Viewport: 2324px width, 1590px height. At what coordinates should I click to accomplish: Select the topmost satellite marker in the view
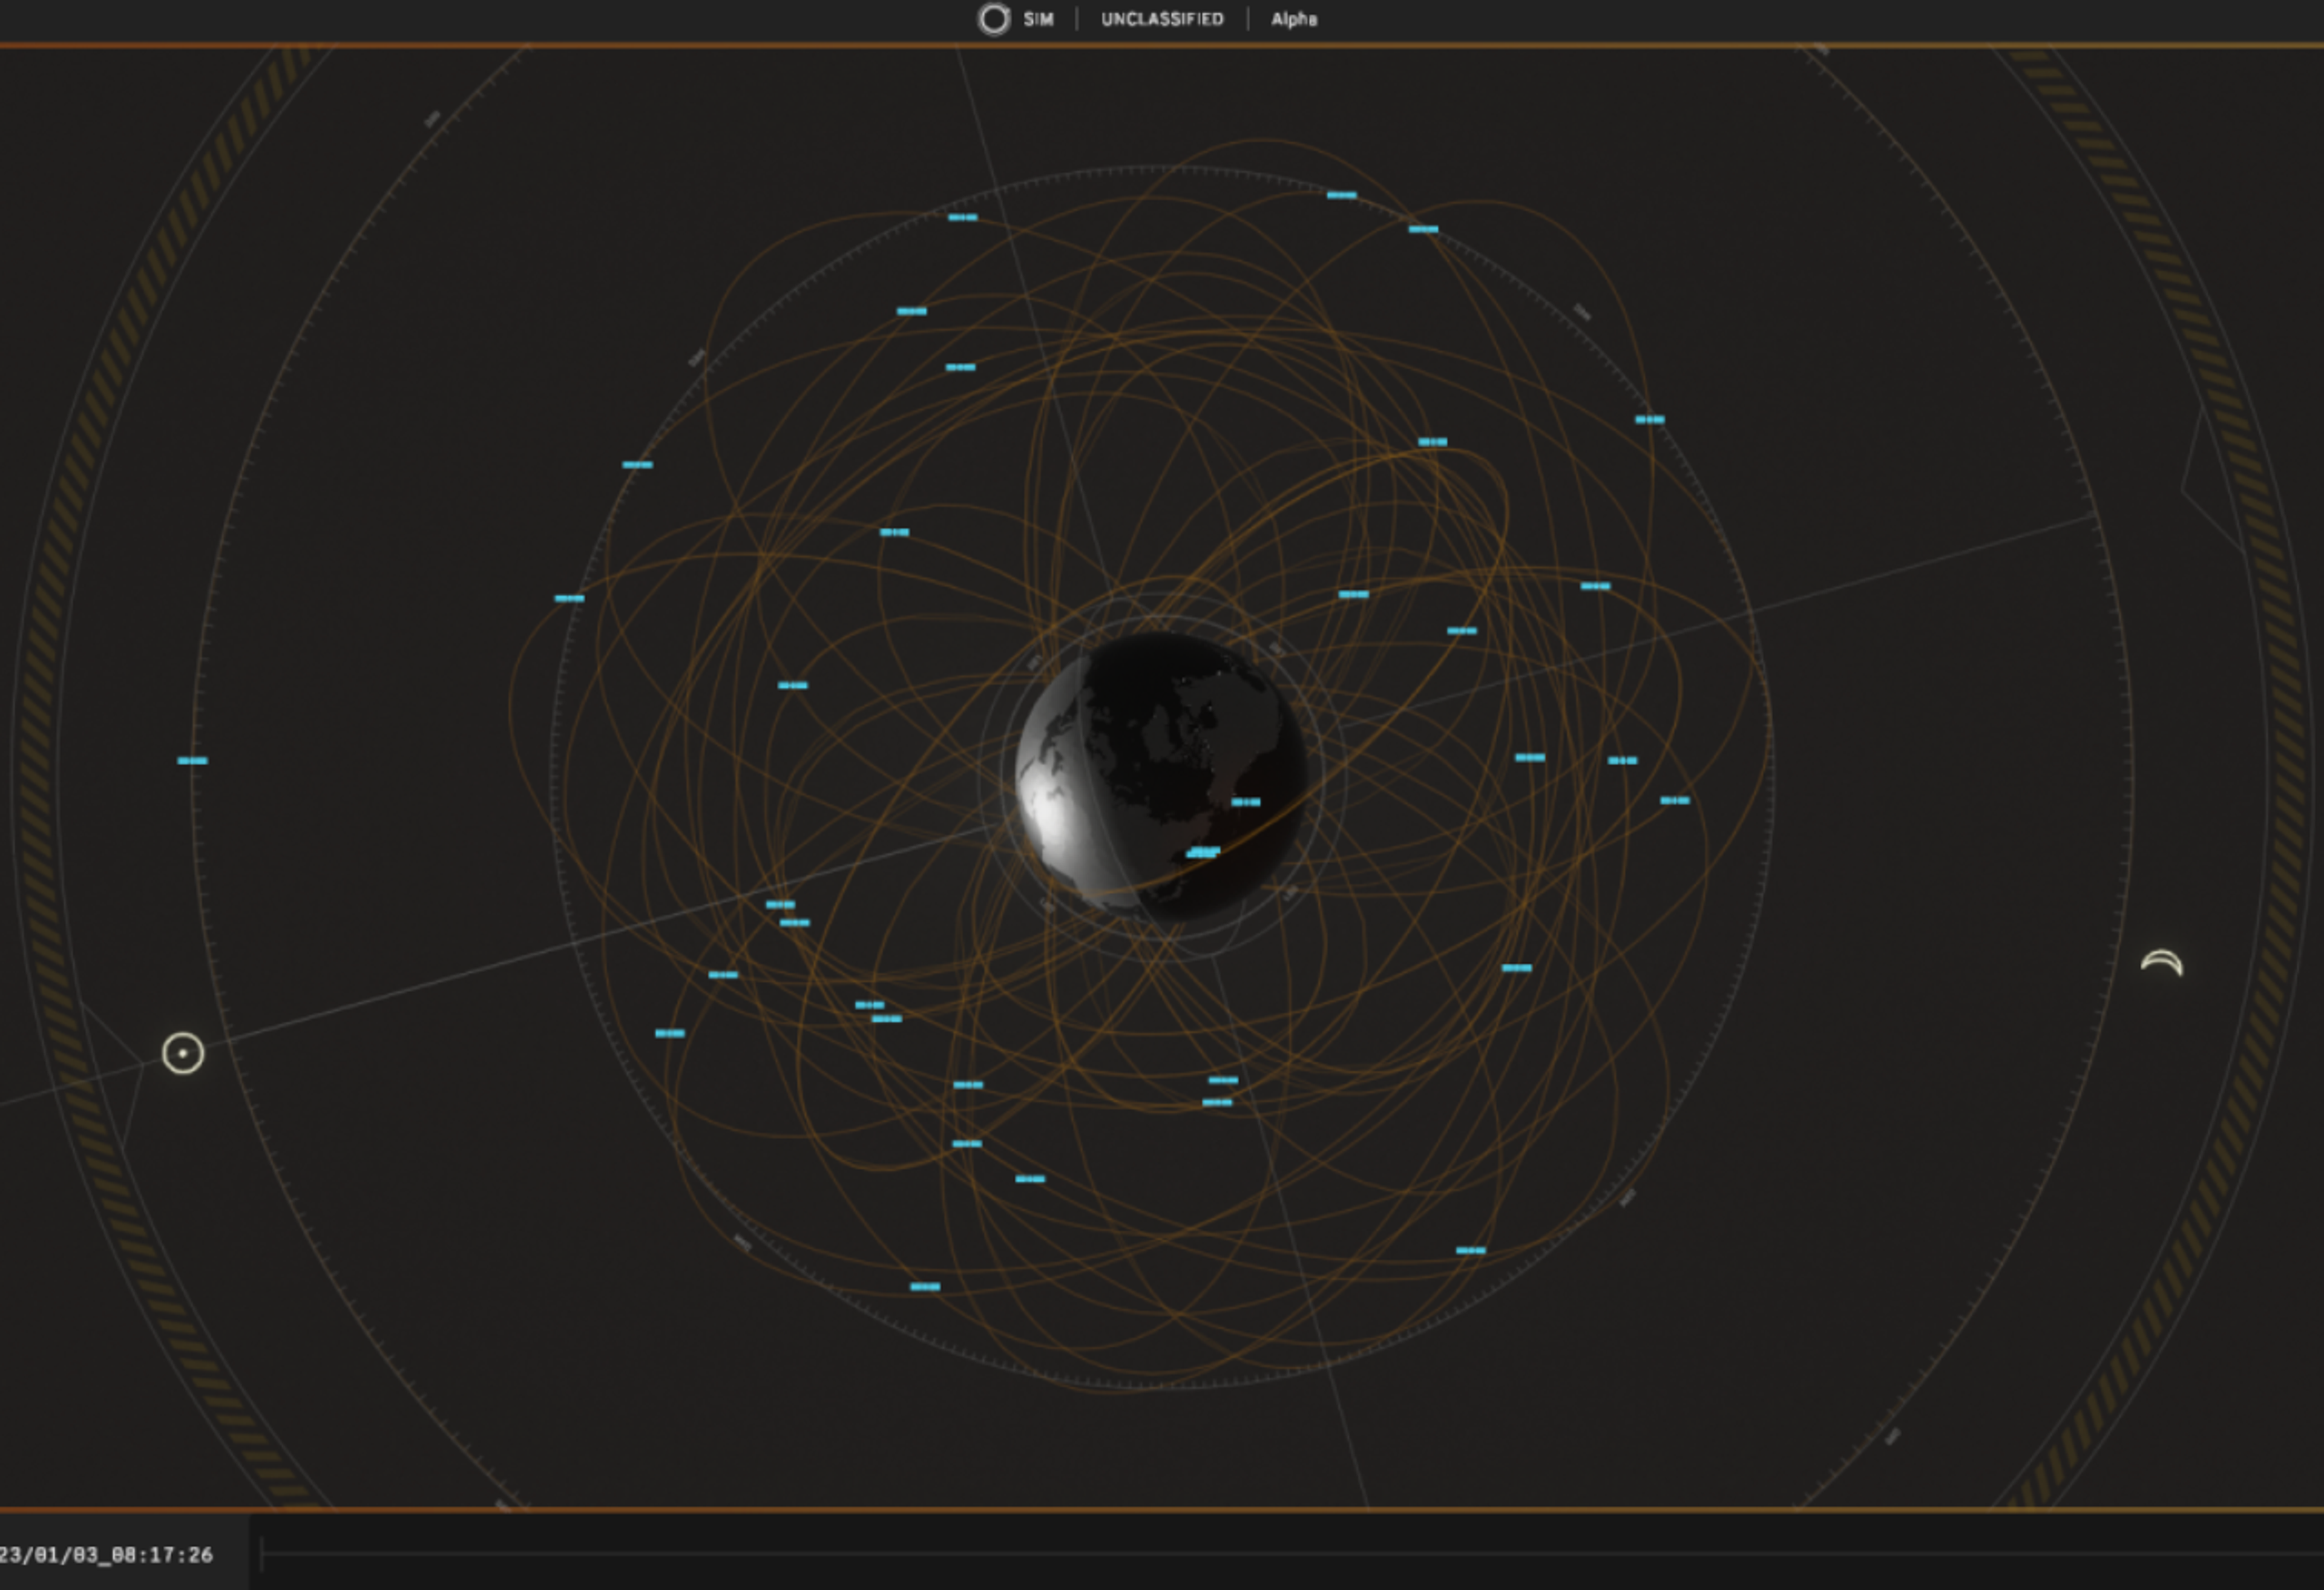tap(1342, 195)
